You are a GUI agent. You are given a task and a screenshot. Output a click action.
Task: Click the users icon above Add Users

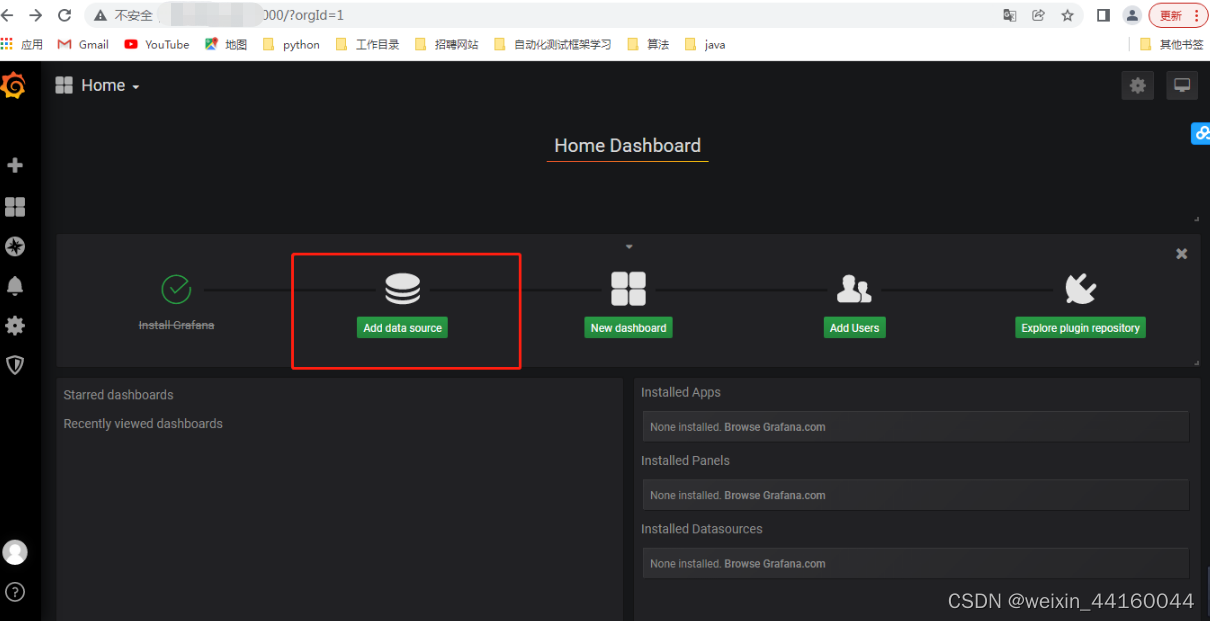pyautogui.click(x=854, y=289)
